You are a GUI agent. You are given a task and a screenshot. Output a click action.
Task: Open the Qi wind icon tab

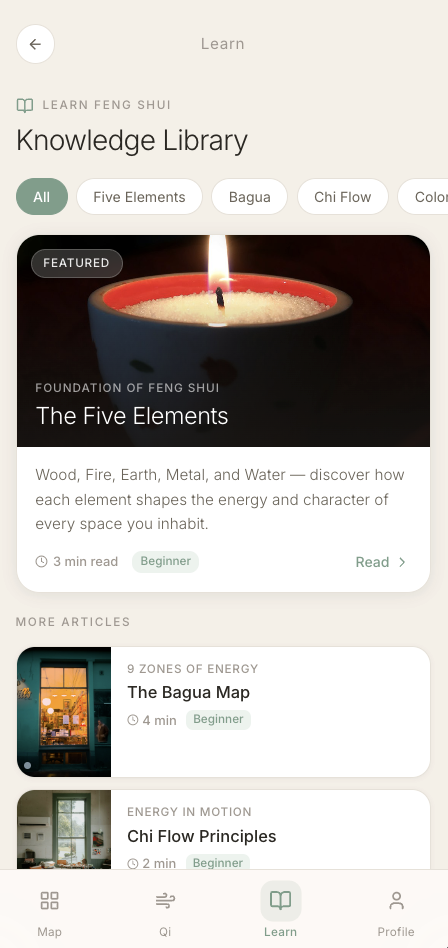[165, 900]
